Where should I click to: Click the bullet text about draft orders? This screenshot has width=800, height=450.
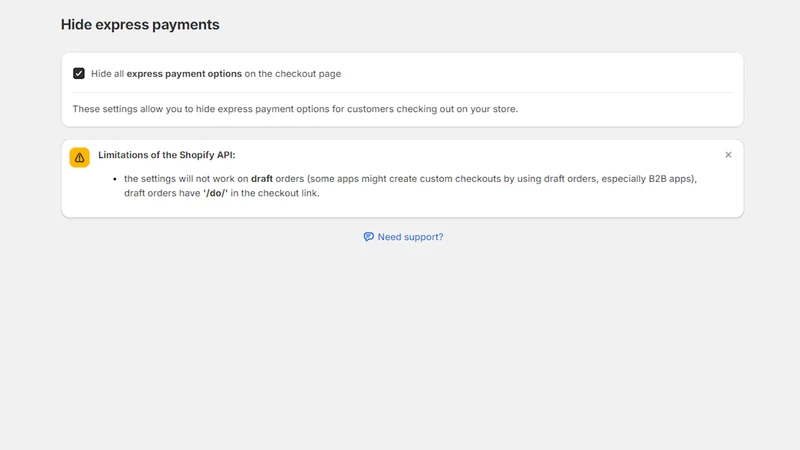[x=410, y=186]
